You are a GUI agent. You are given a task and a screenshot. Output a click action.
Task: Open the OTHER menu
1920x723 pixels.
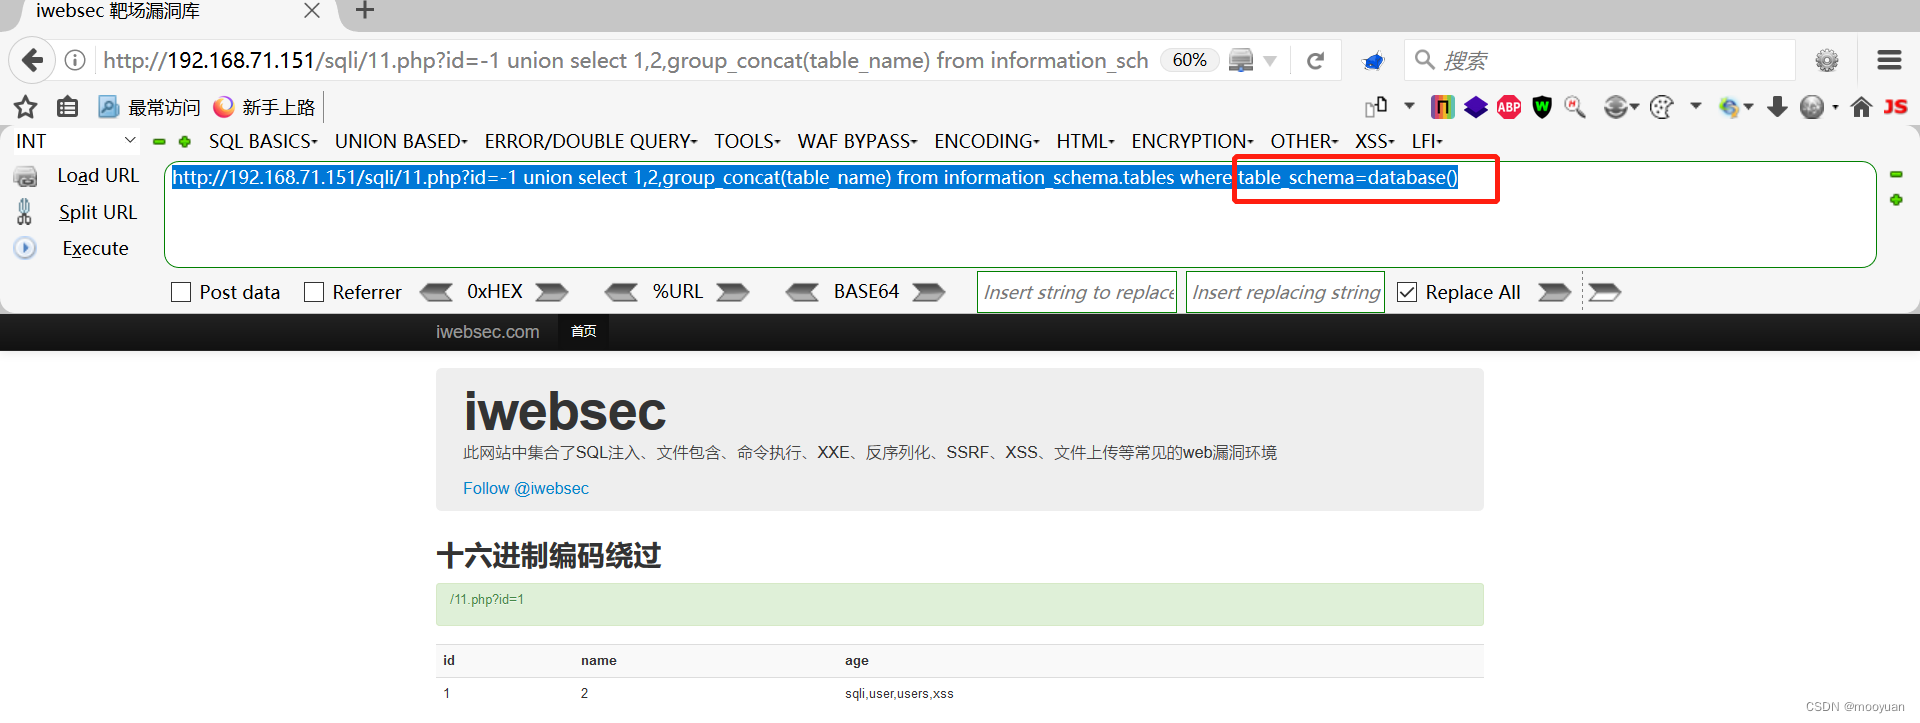pos(1304,141)
